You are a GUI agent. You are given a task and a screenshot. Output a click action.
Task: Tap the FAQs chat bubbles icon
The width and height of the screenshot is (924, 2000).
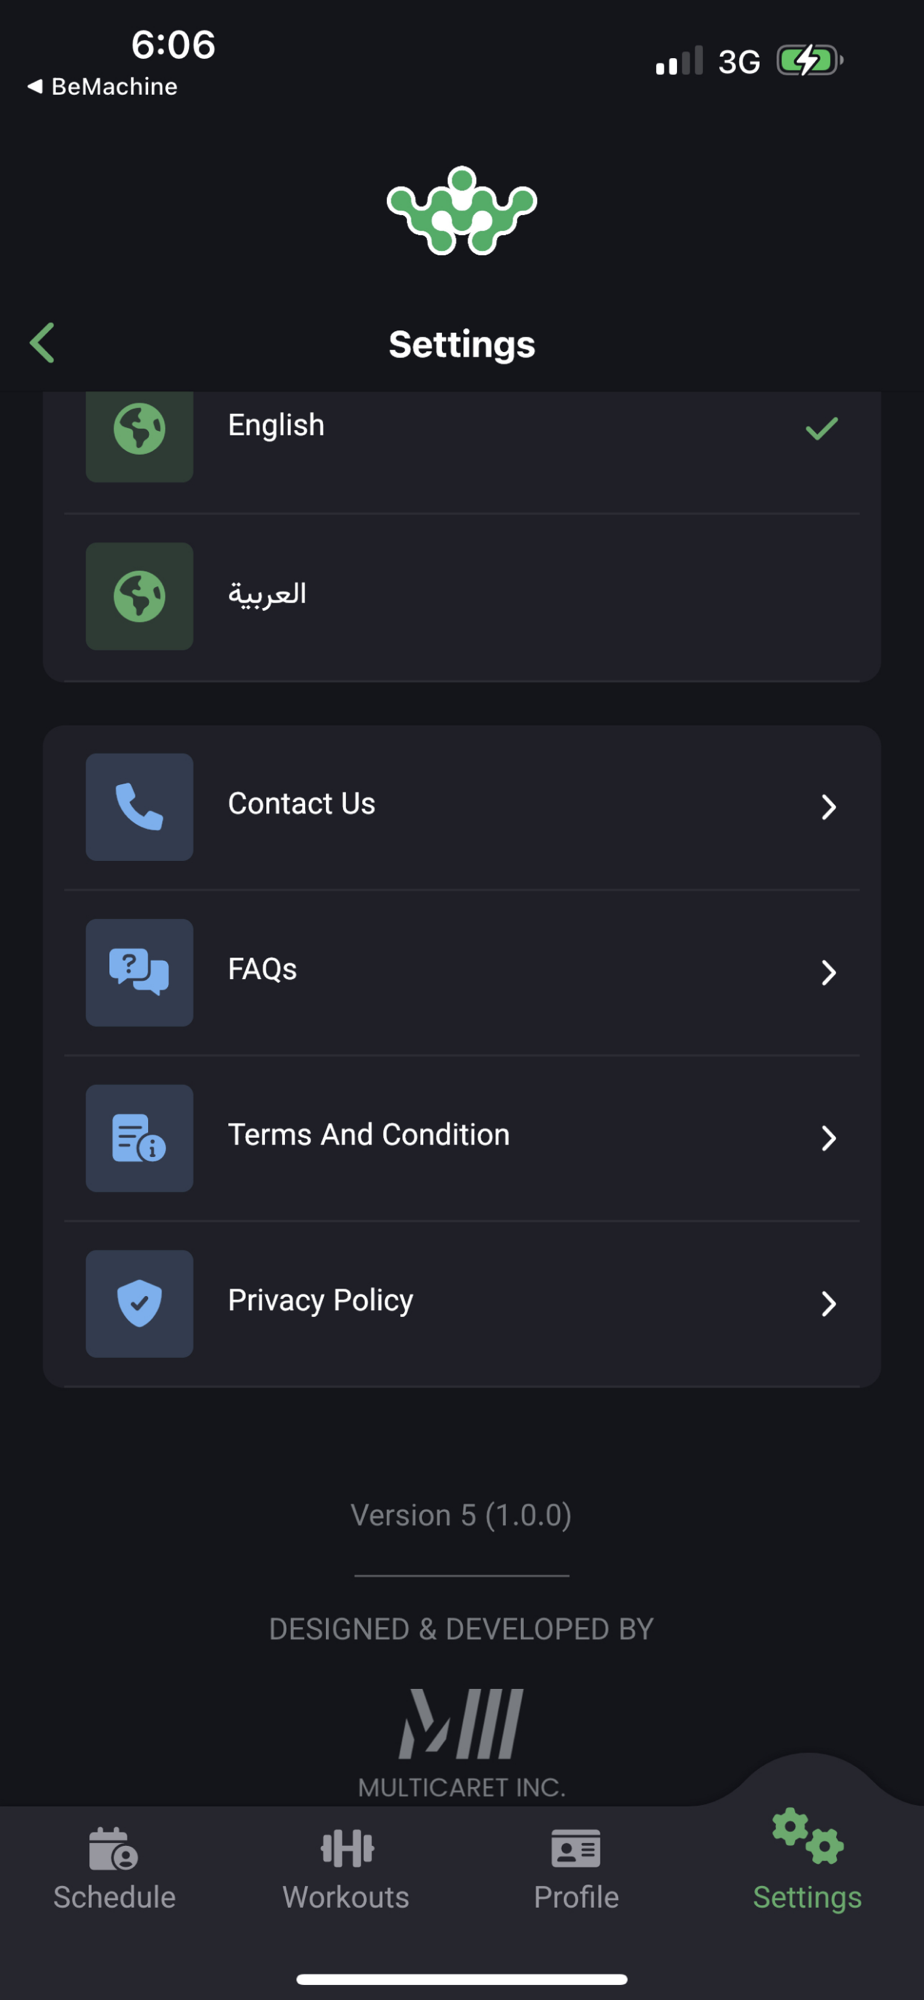point(139,972)
